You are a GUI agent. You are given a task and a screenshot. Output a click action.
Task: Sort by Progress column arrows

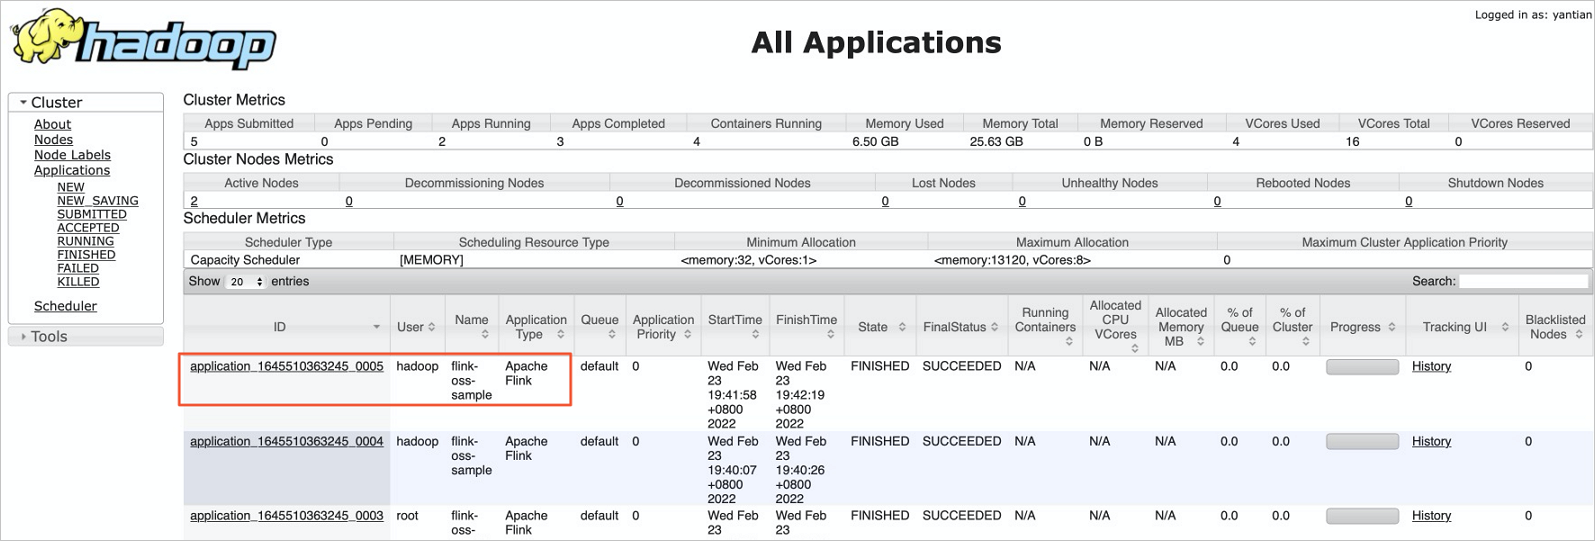[1391, 327]
